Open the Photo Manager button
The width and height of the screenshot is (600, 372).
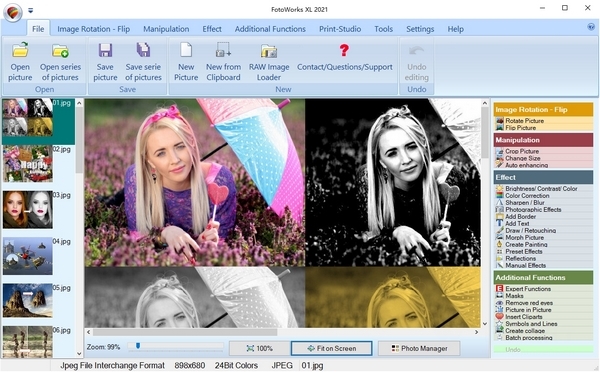419,348
